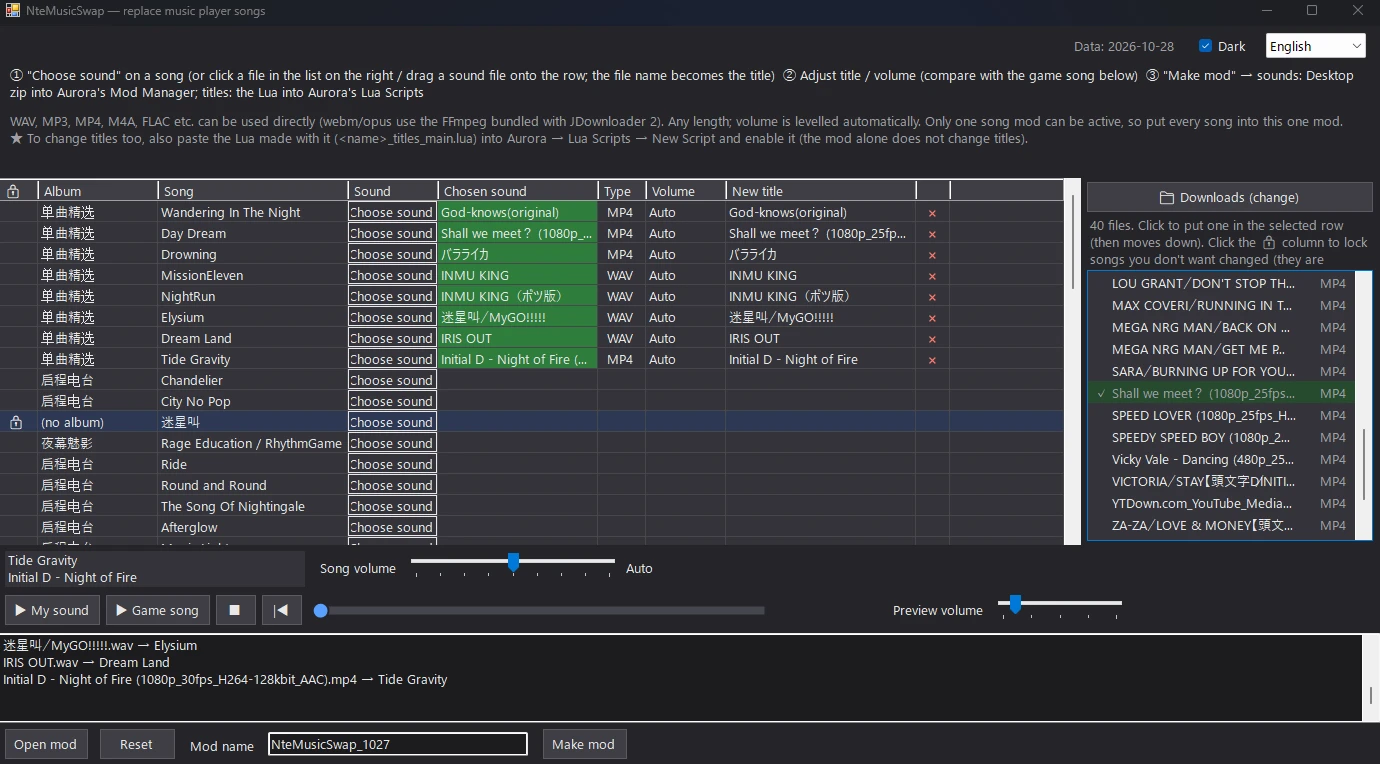
Task: Select the Rage Education / RhythmGame song cell
Action: pyautogui.click(x=253, y=444)
